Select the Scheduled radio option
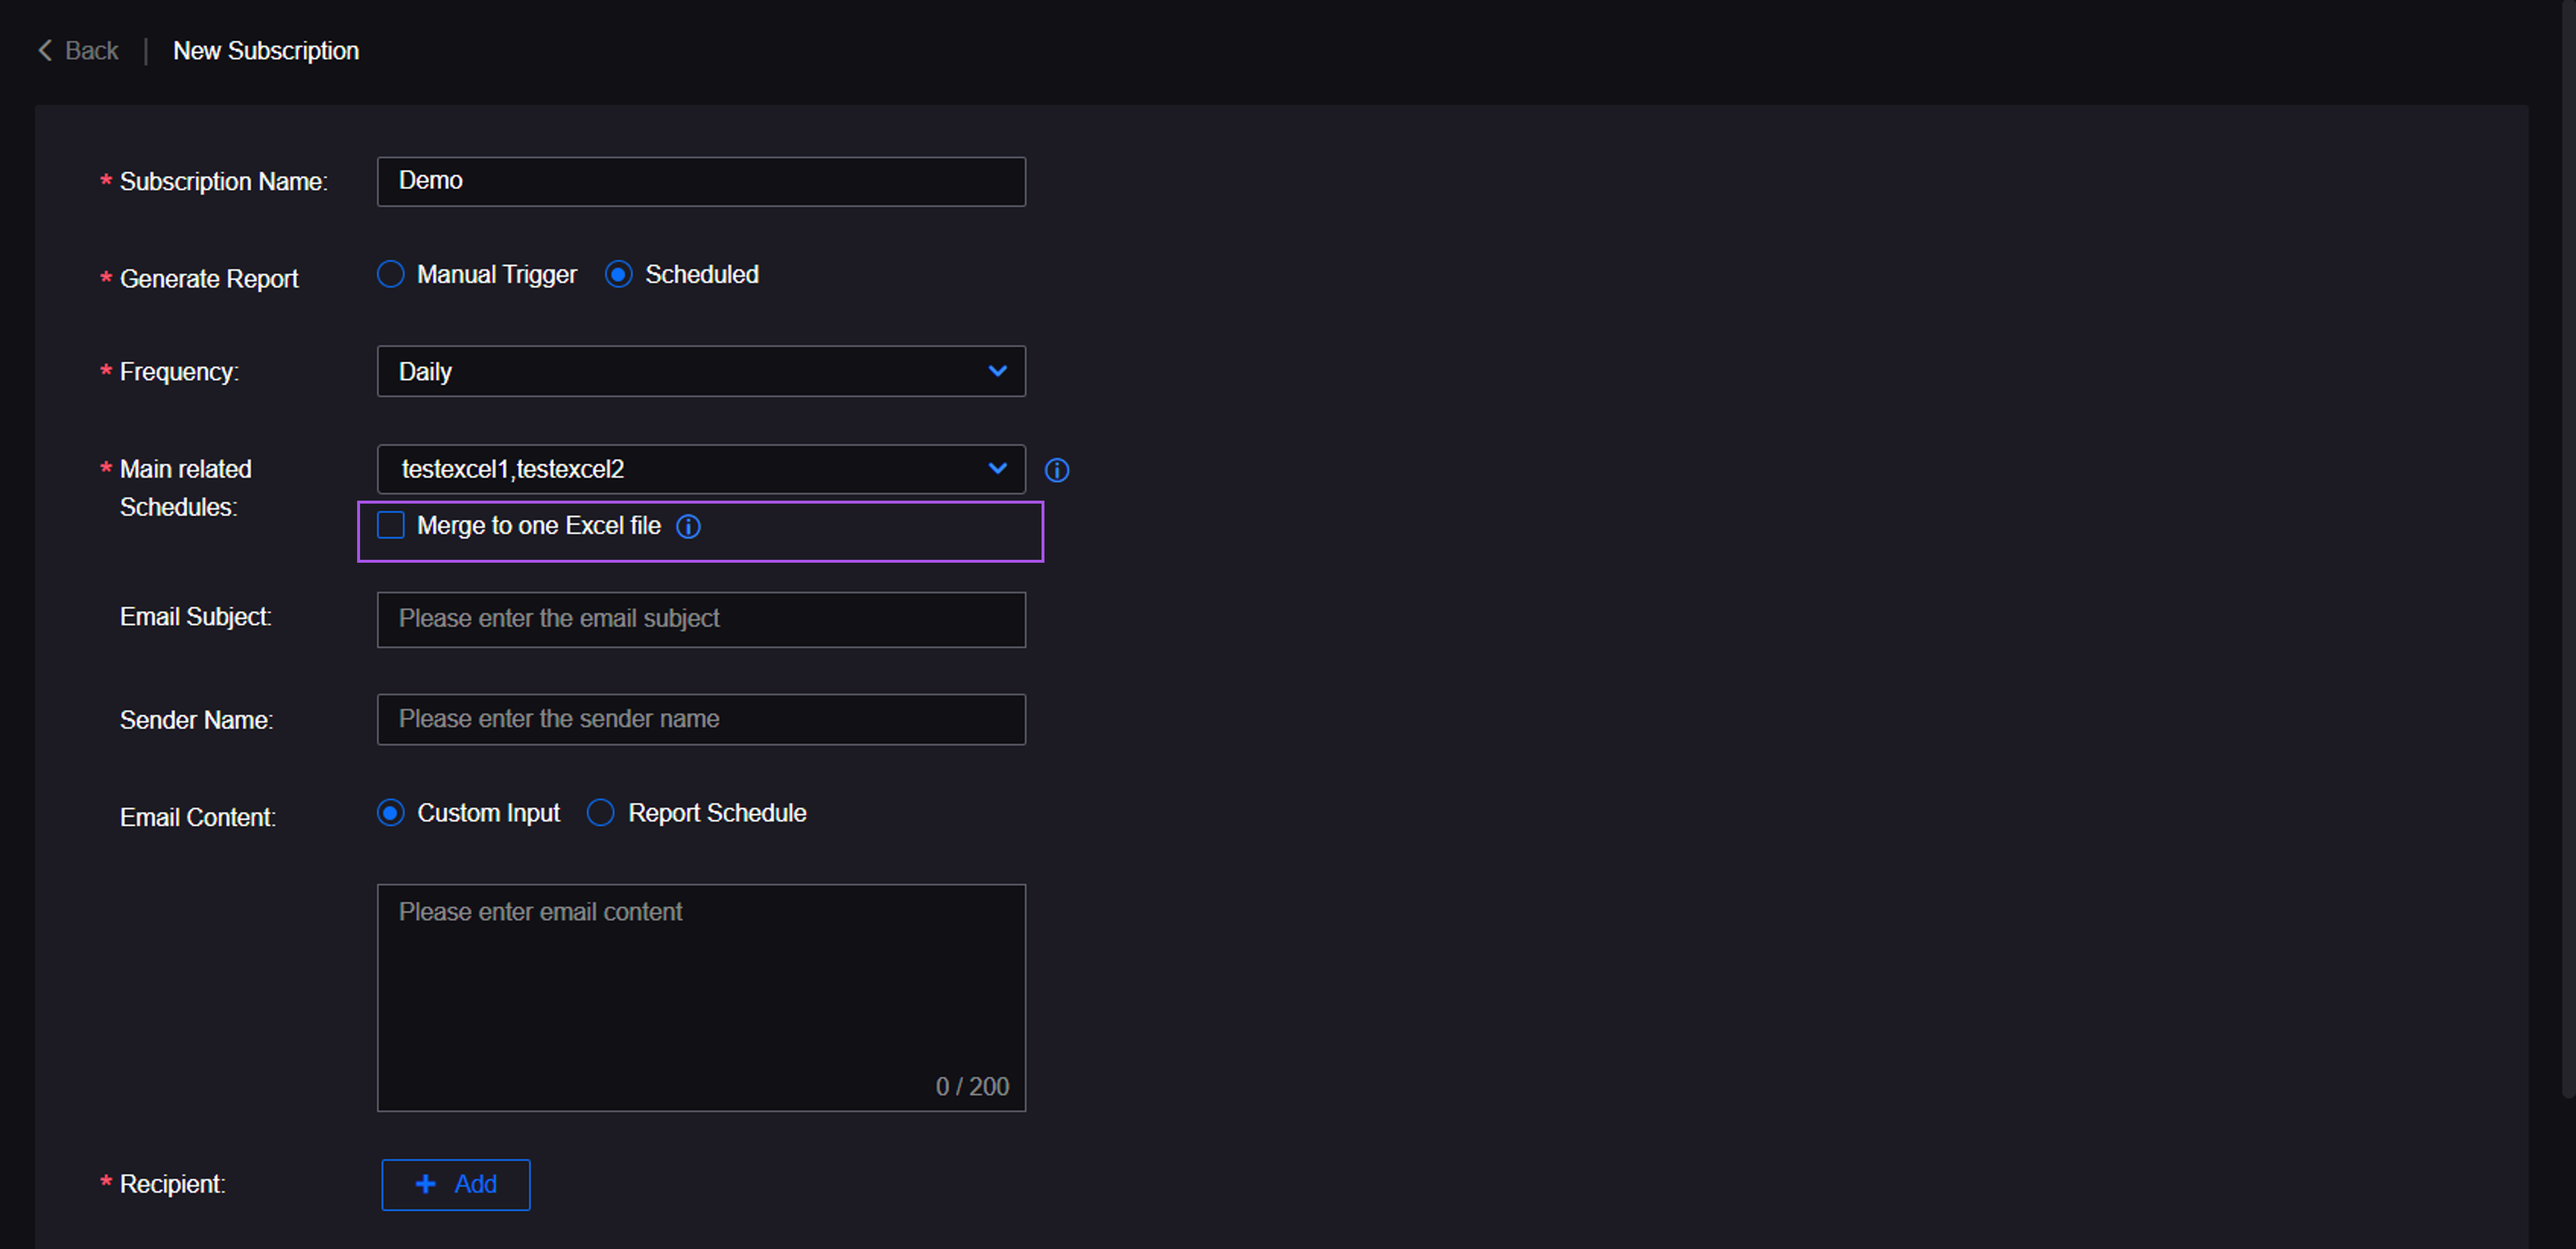 click(618, 274)
